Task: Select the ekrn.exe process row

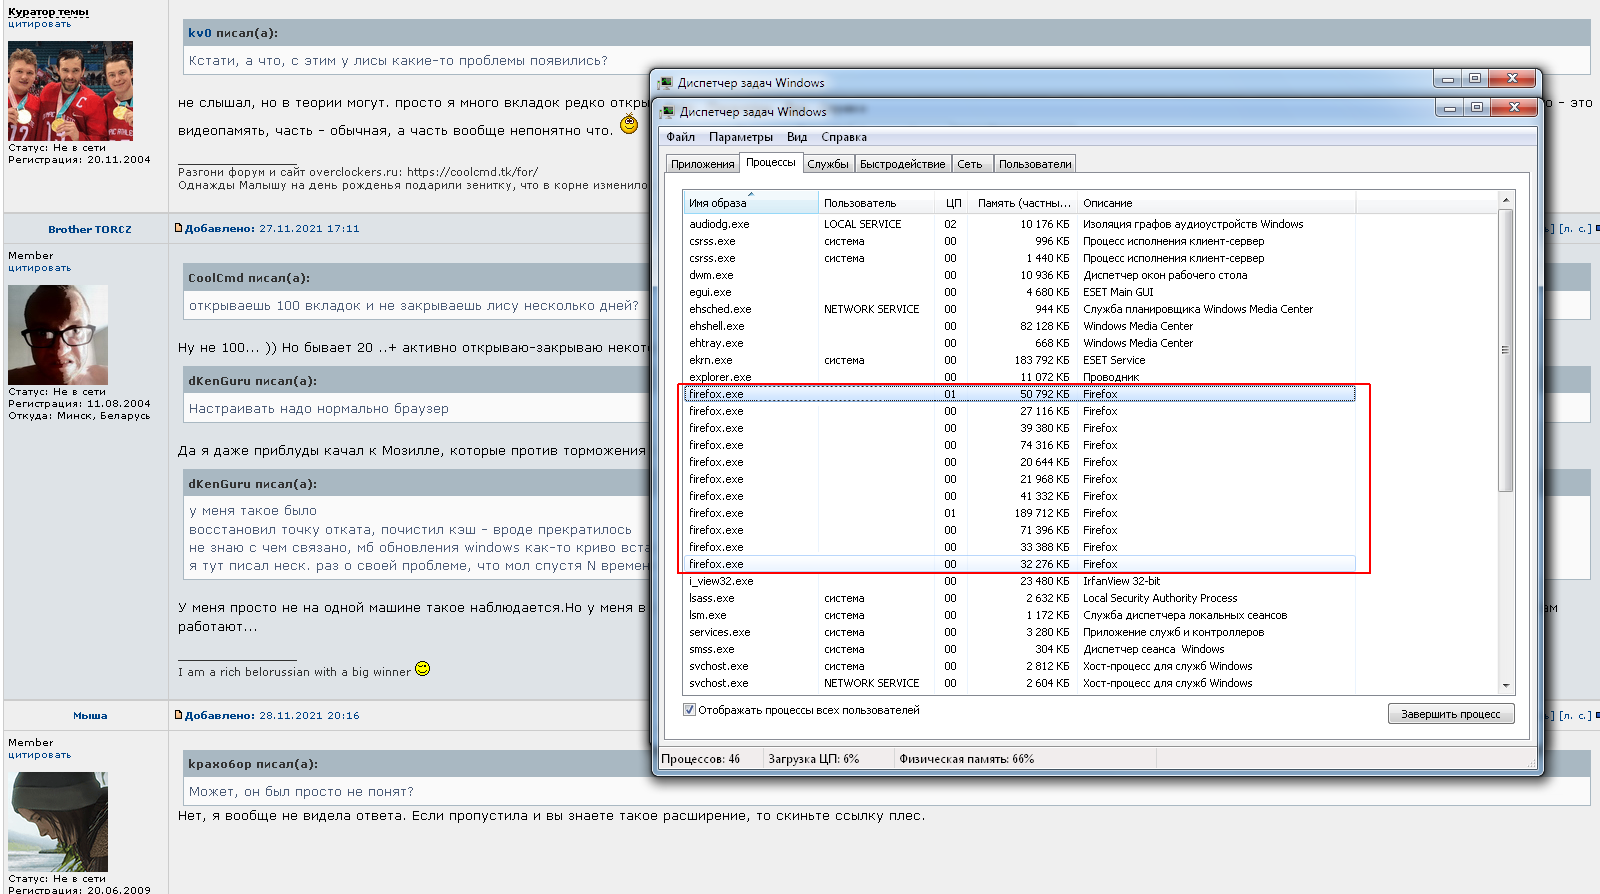Action: 1019,360
